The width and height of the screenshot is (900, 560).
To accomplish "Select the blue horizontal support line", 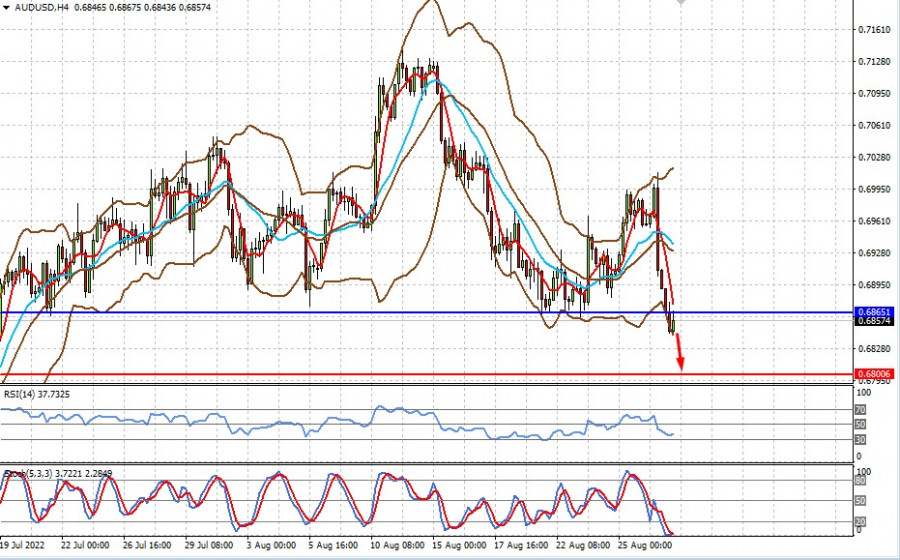I will coord(300,313).
